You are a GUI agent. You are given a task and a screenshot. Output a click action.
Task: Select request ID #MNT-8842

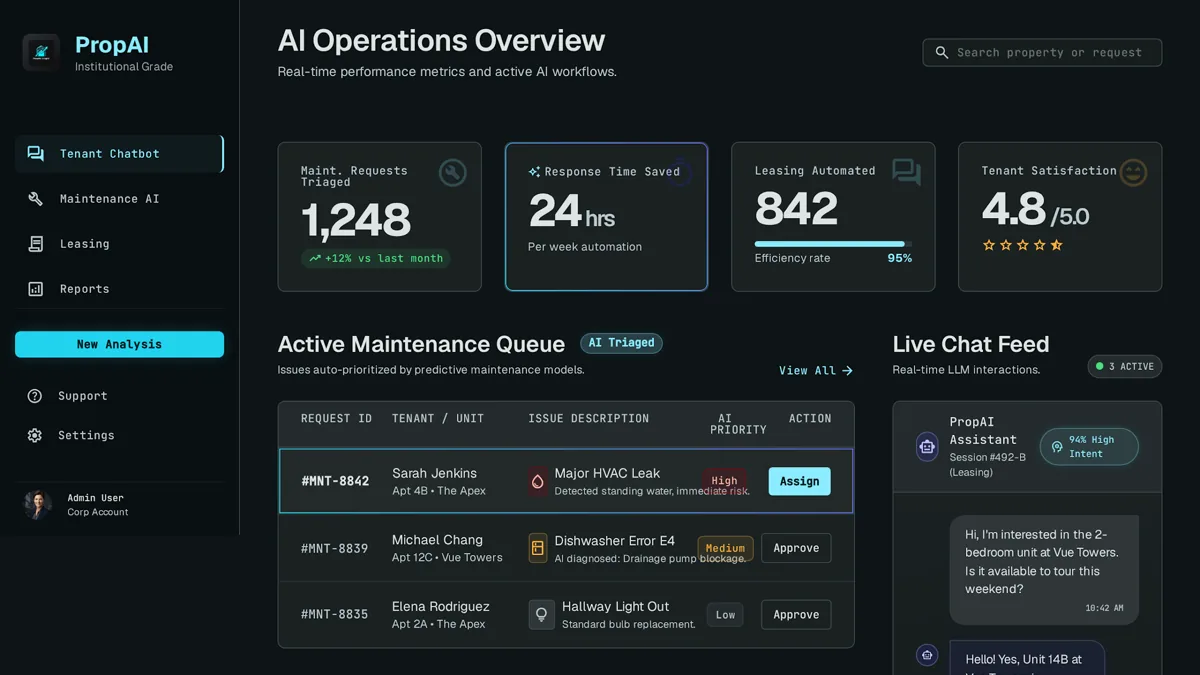(x=335, y=481)
